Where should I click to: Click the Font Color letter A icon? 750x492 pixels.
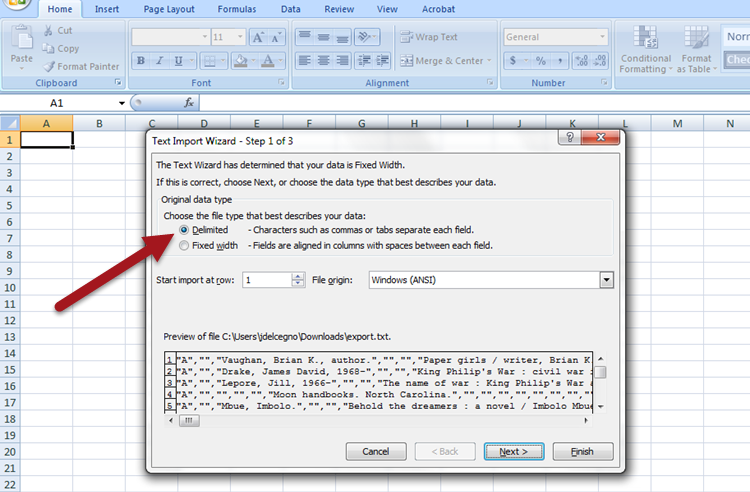coord(268,61)
